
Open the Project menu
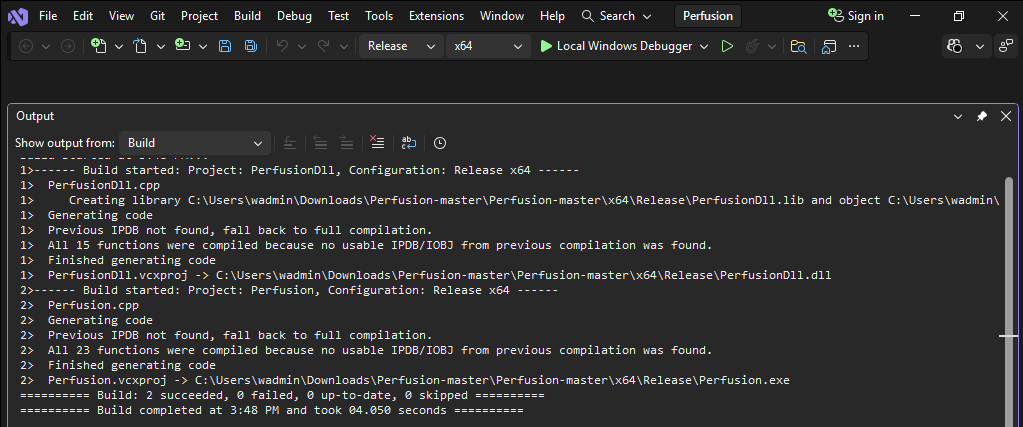pos(200,16)
